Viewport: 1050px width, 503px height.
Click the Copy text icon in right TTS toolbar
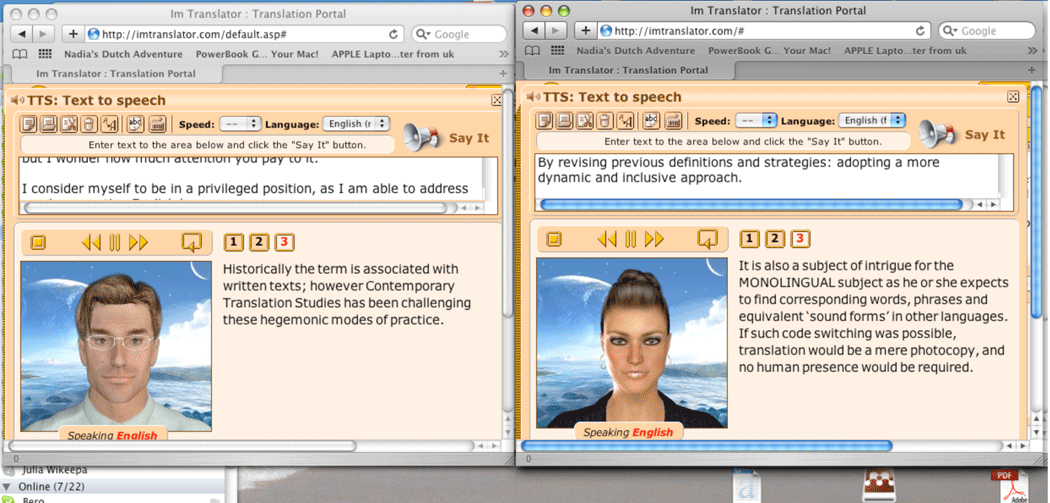tap(544, 121)
